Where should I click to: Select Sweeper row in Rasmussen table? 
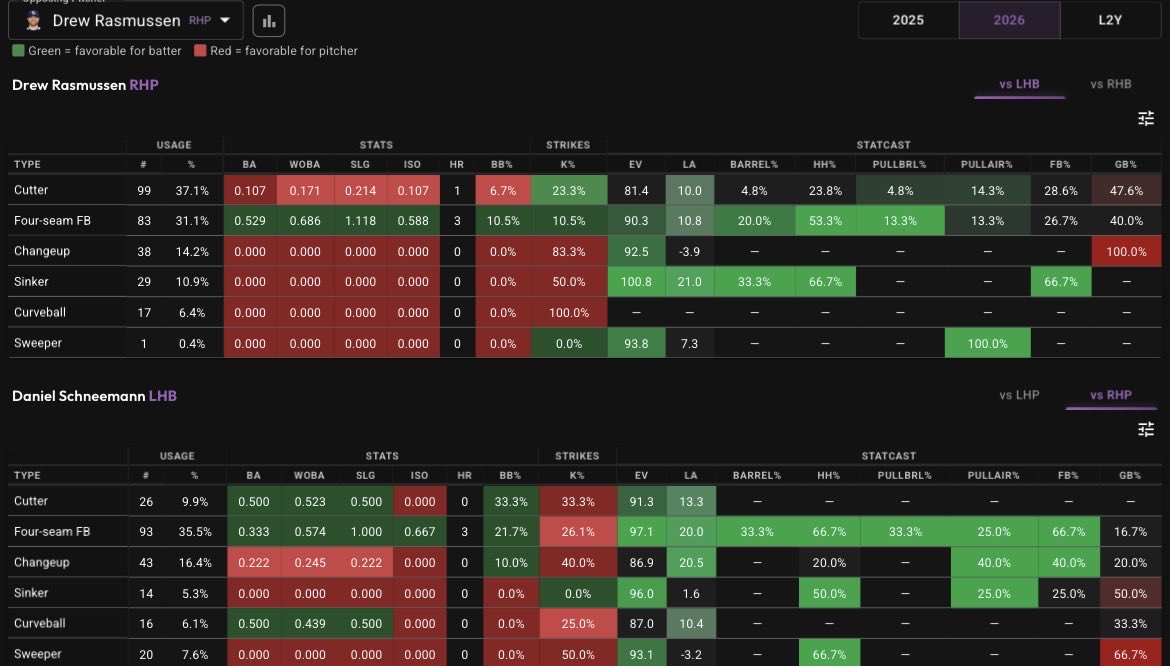pyautogui.click(x=585, y=343)
